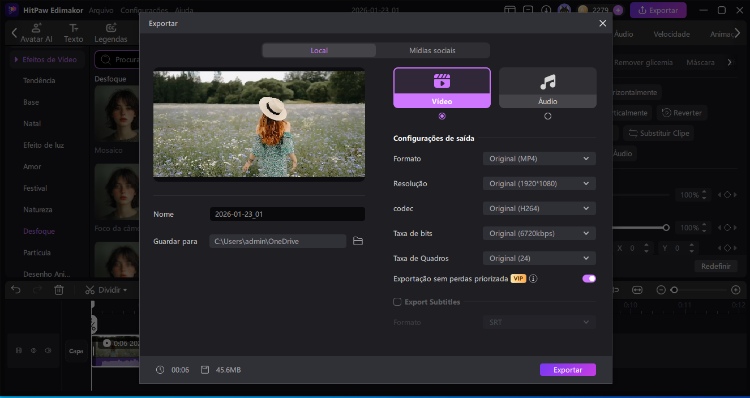This screenshot has height=398, width=750.
Task: Select the Video export type card
Action: coord(441,88)
